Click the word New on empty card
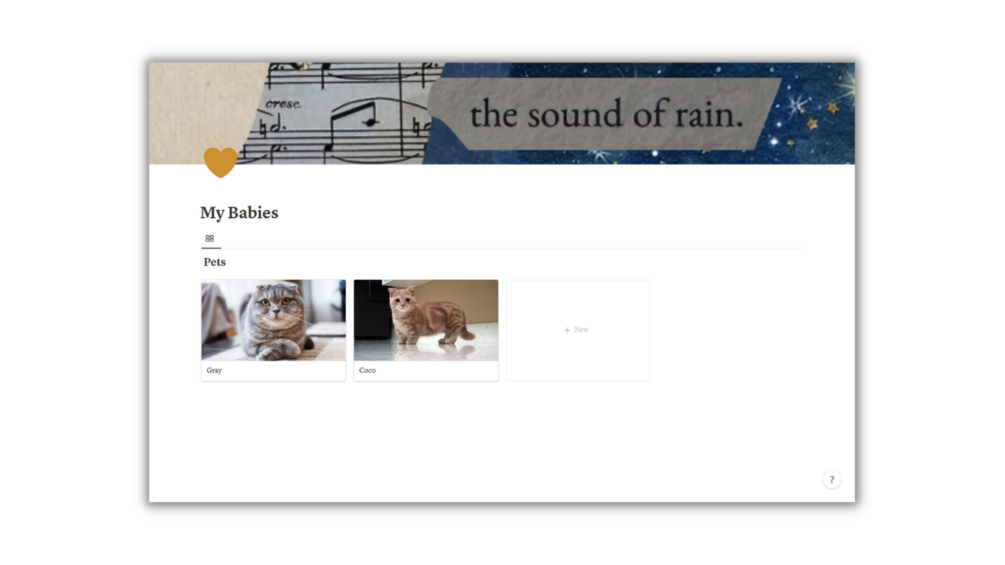Viewport: 1005px width, 565px height. [581, 329]
